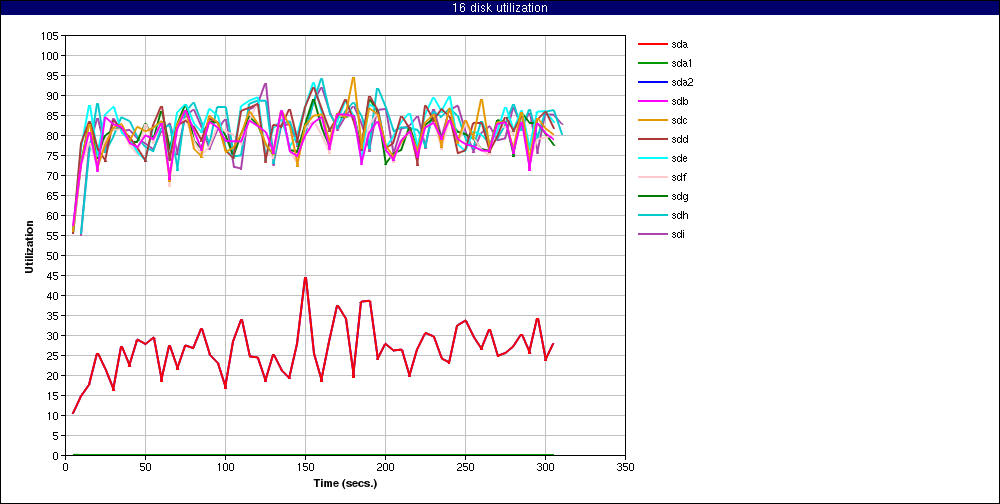Click the red sda legend line swatch
Screen dimensions: 1000x504
click(x=652, y=45)
